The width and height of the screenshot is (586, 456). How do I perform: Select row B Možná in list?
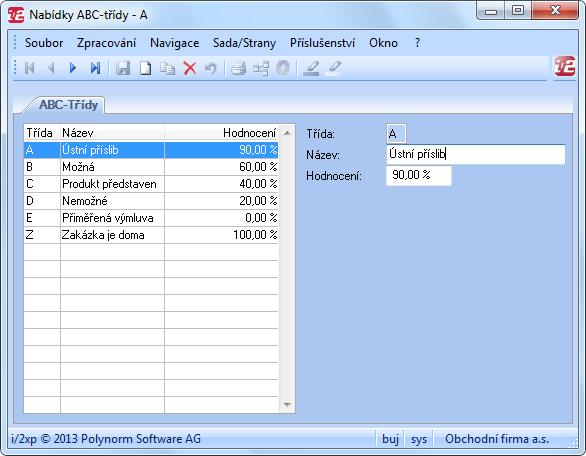click(151, 167)
